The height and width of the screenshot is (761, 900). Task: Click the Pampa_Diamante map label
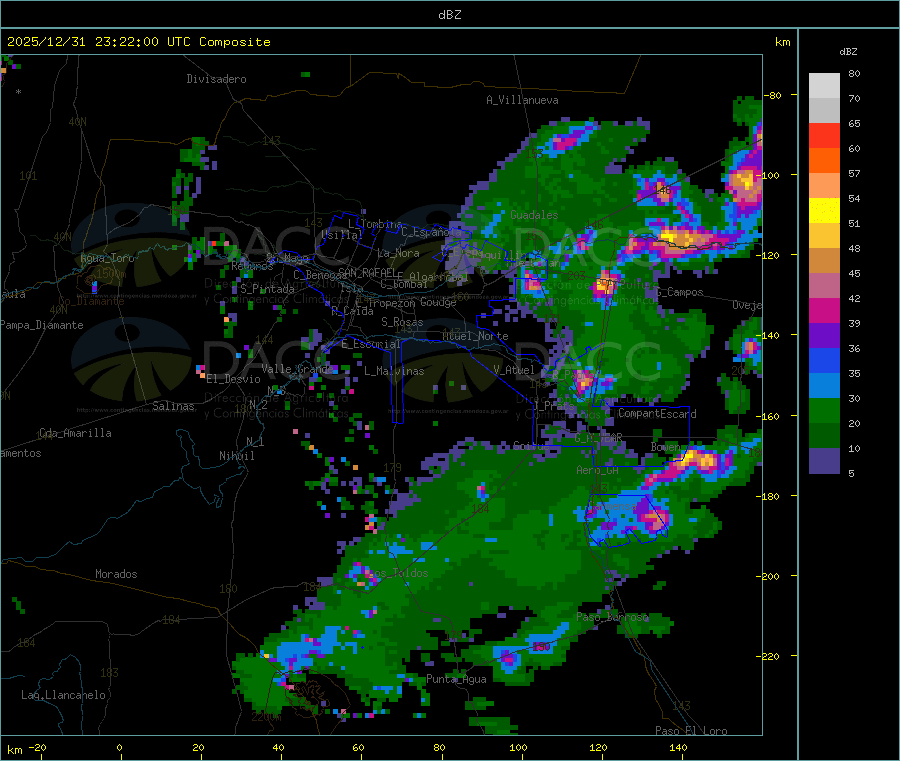[42, 325]
